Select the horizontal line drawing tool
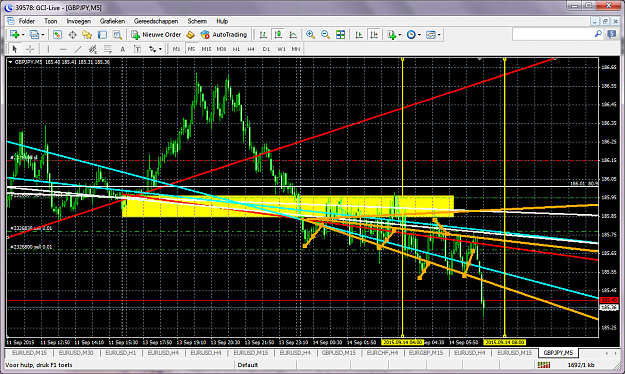The image size is (625, 374). click(x=63, y=49)
